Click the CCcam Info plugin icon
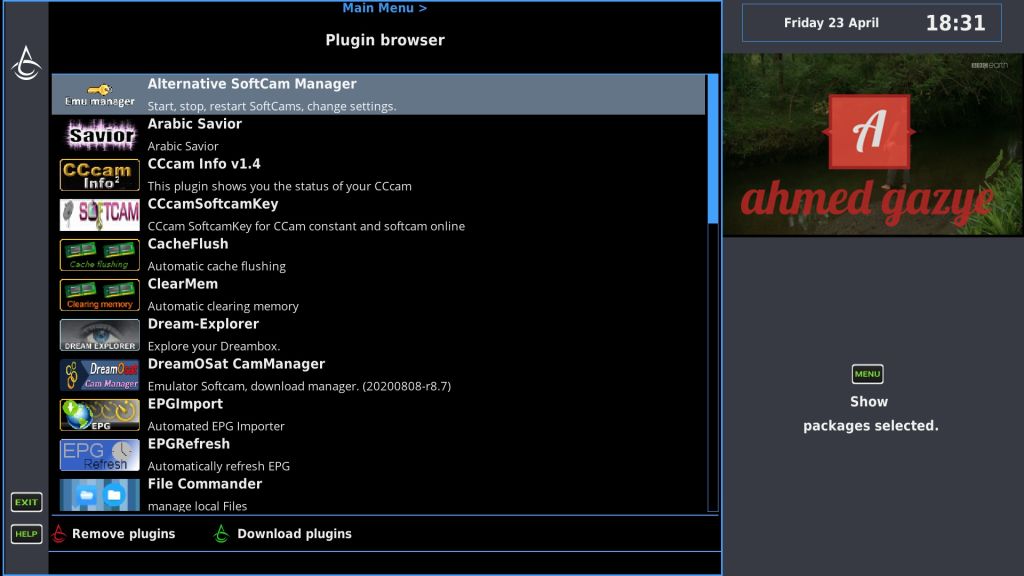The height and width of the screenshot is (576, 1024). coord(99,174)
